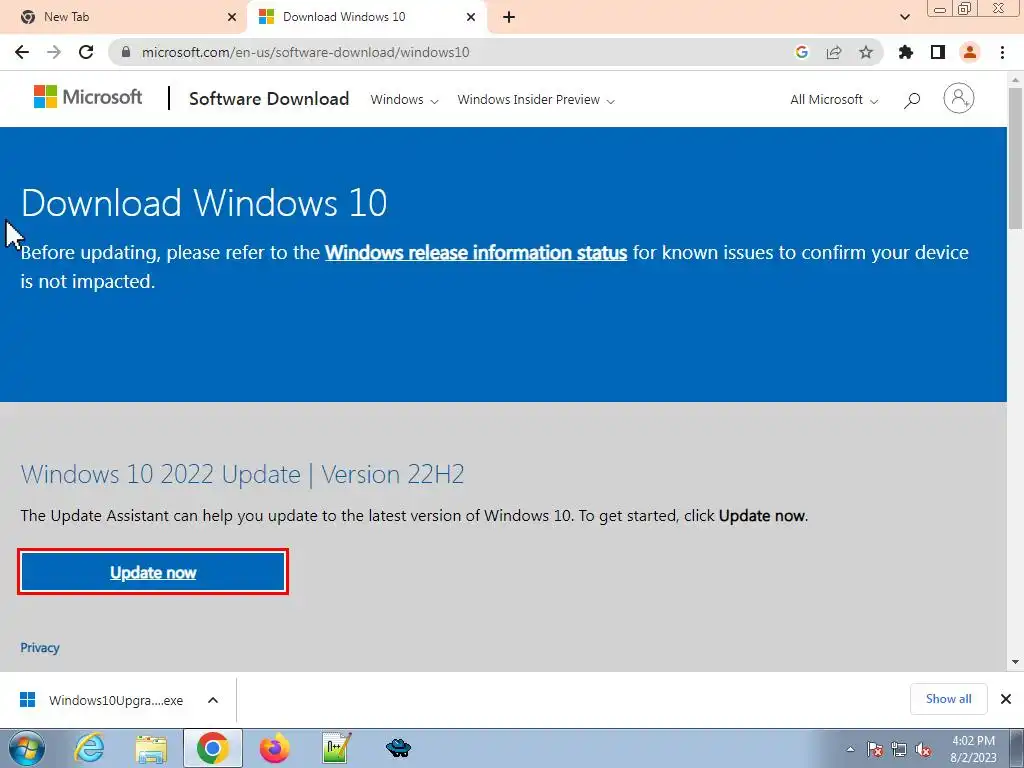This screenshot has height=768, width=1024.
Task: Reload the page with the refresh icon
Action: tap(86, 52)
